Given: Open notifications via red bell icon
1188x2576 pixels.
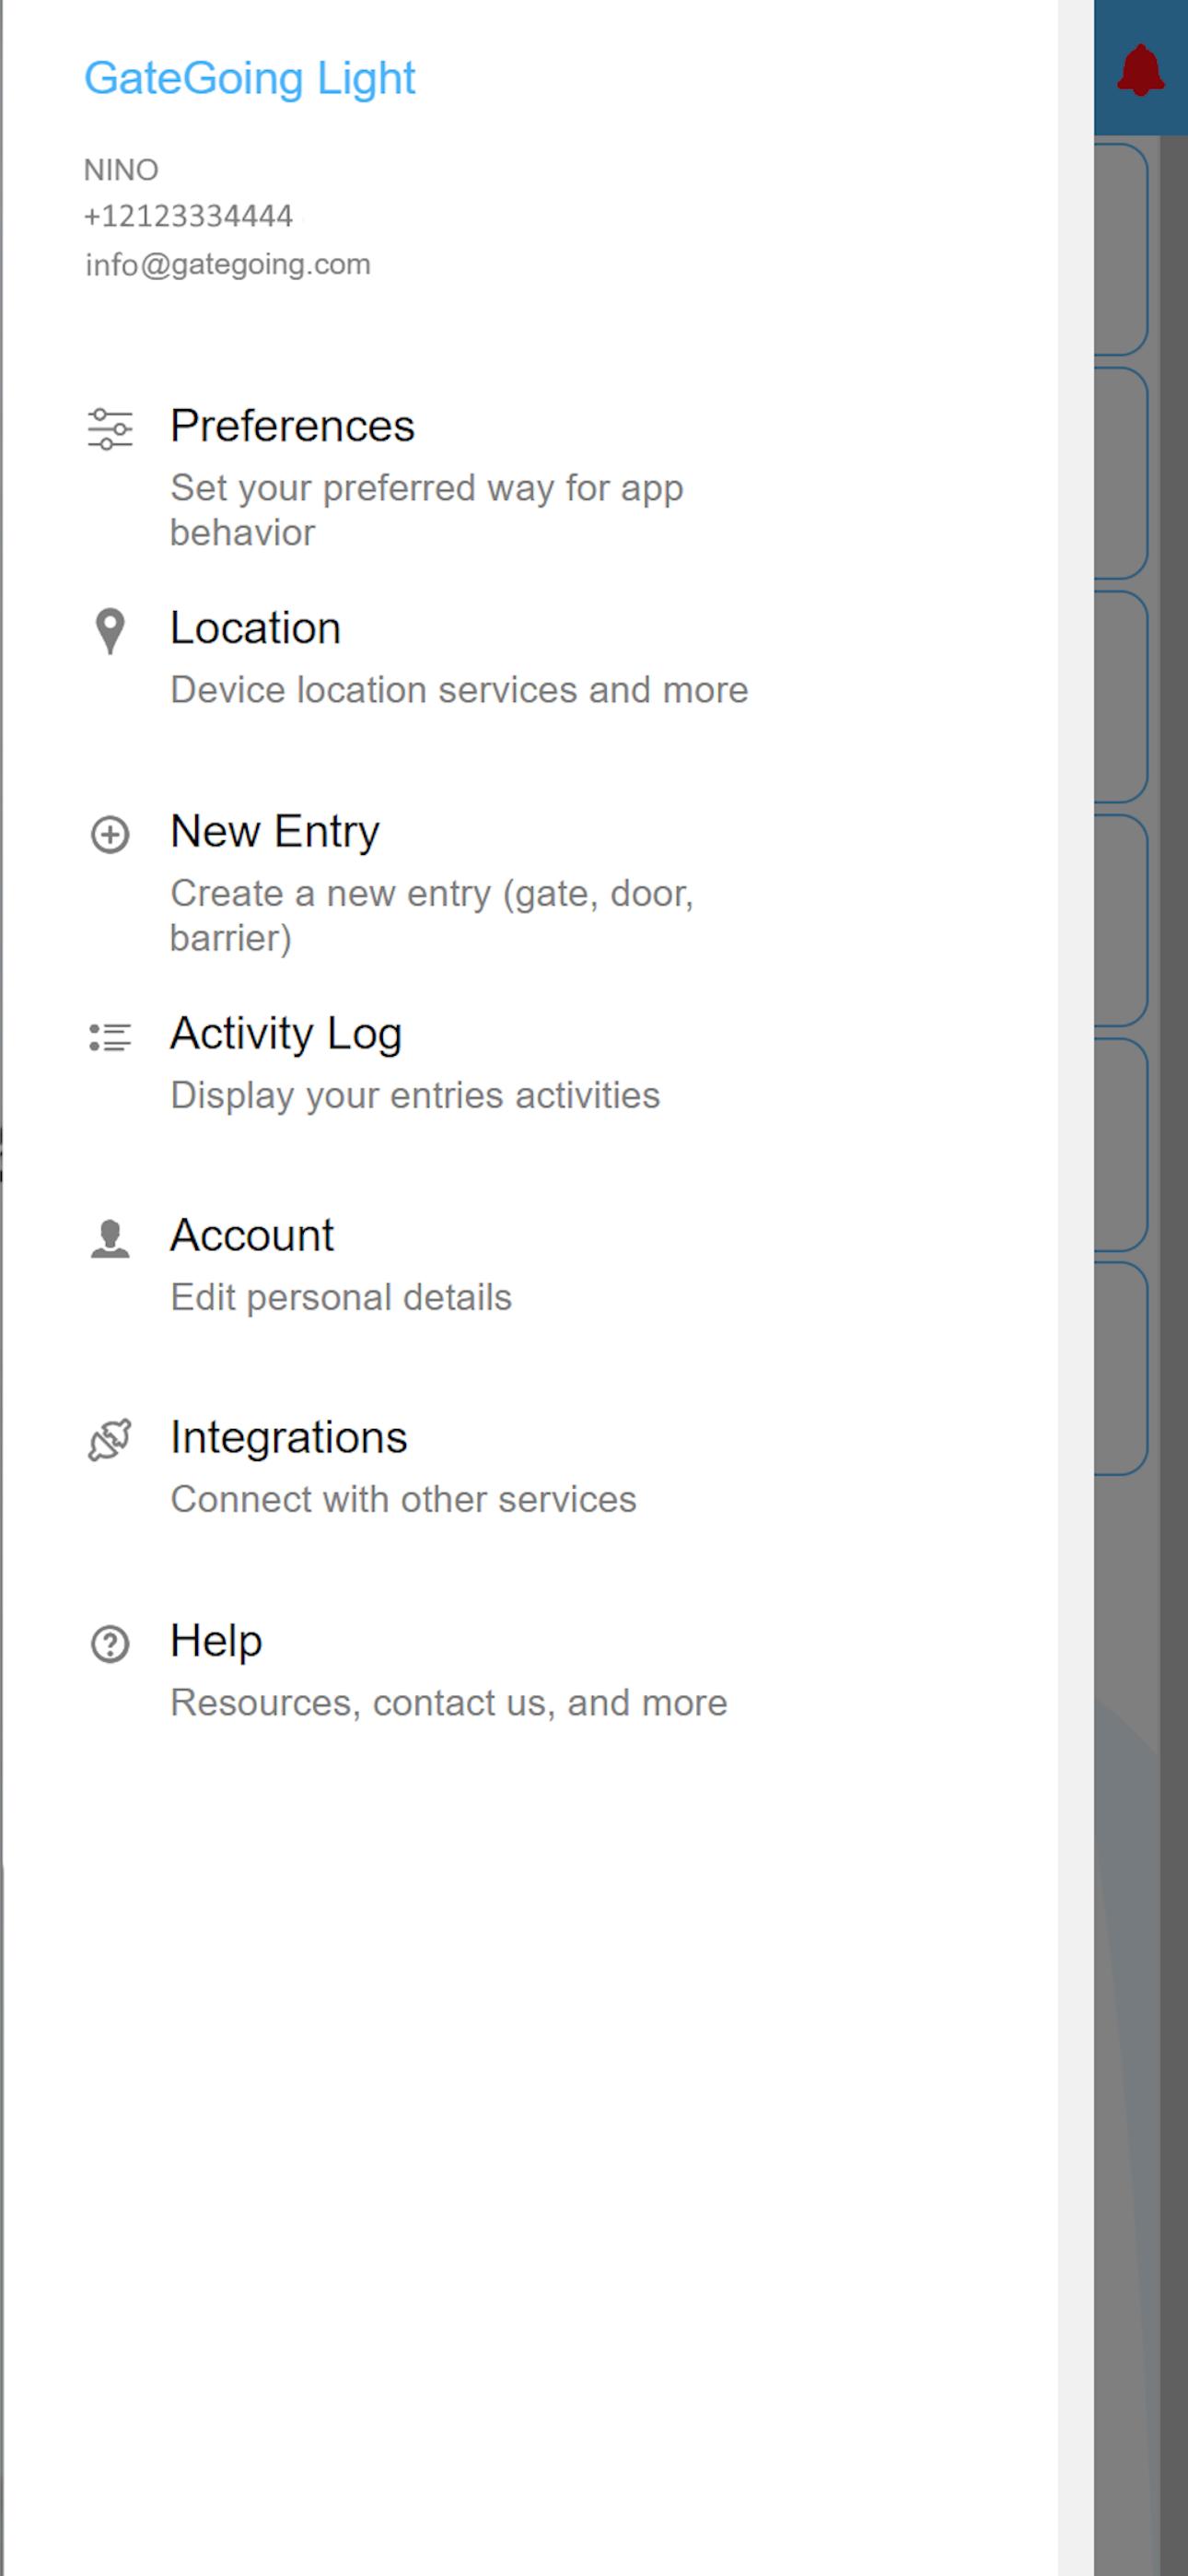Looking at the screenshot, I should point(1141,70).
